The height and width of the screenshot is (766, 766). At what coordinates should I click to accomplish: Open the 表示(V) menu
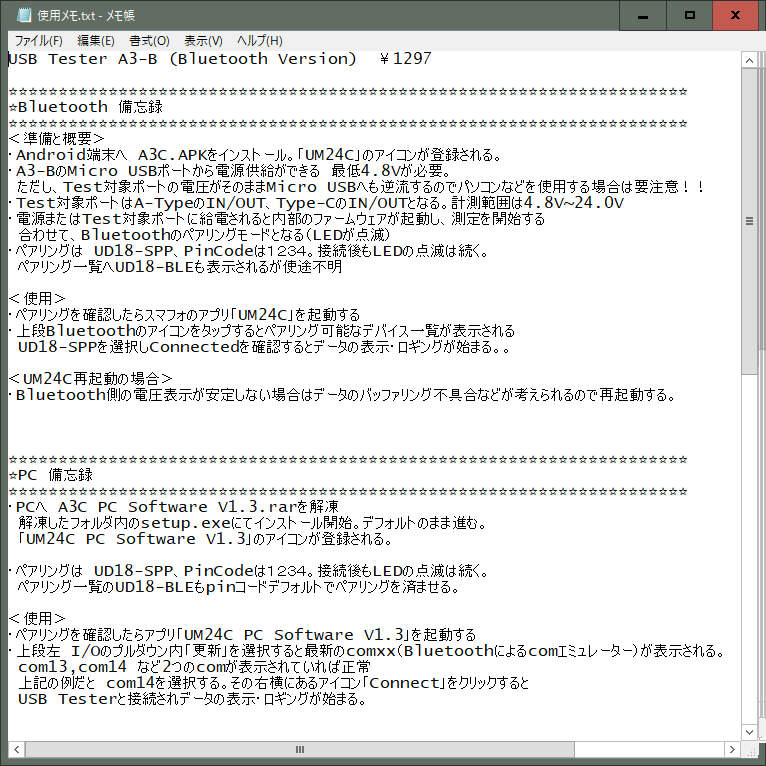point(203,41)
